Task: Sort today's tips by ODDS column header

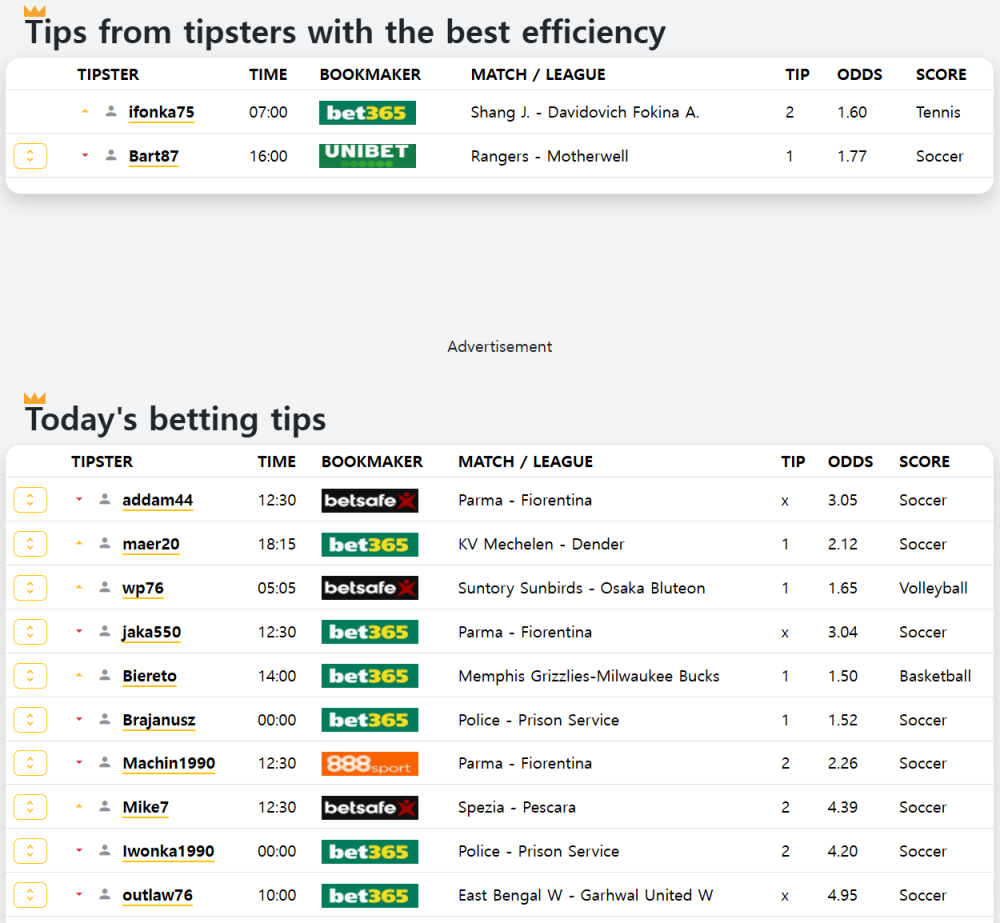Action: pos(850,462)
